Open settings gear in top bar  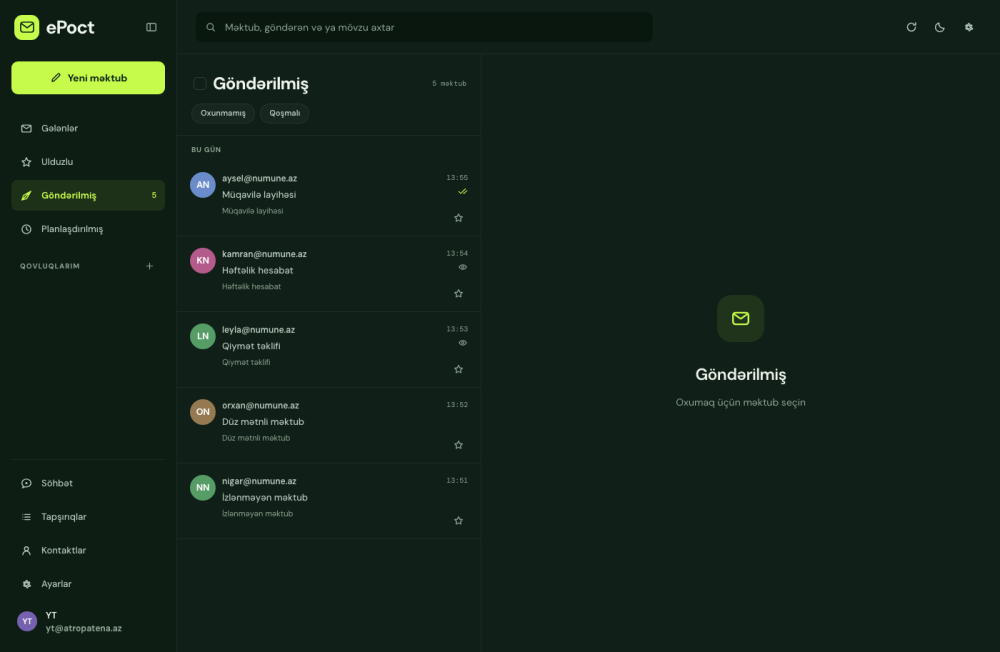click(x=969, y=27)
